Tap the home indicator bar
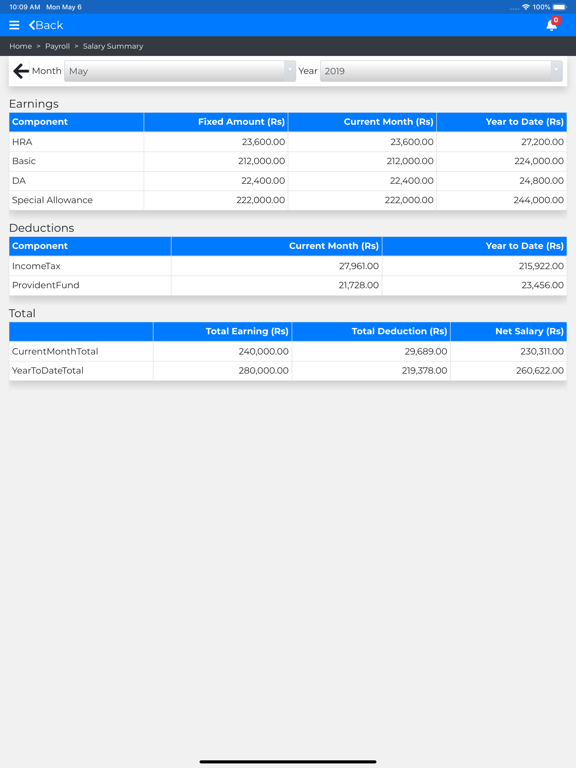 [x=288, y=762]
